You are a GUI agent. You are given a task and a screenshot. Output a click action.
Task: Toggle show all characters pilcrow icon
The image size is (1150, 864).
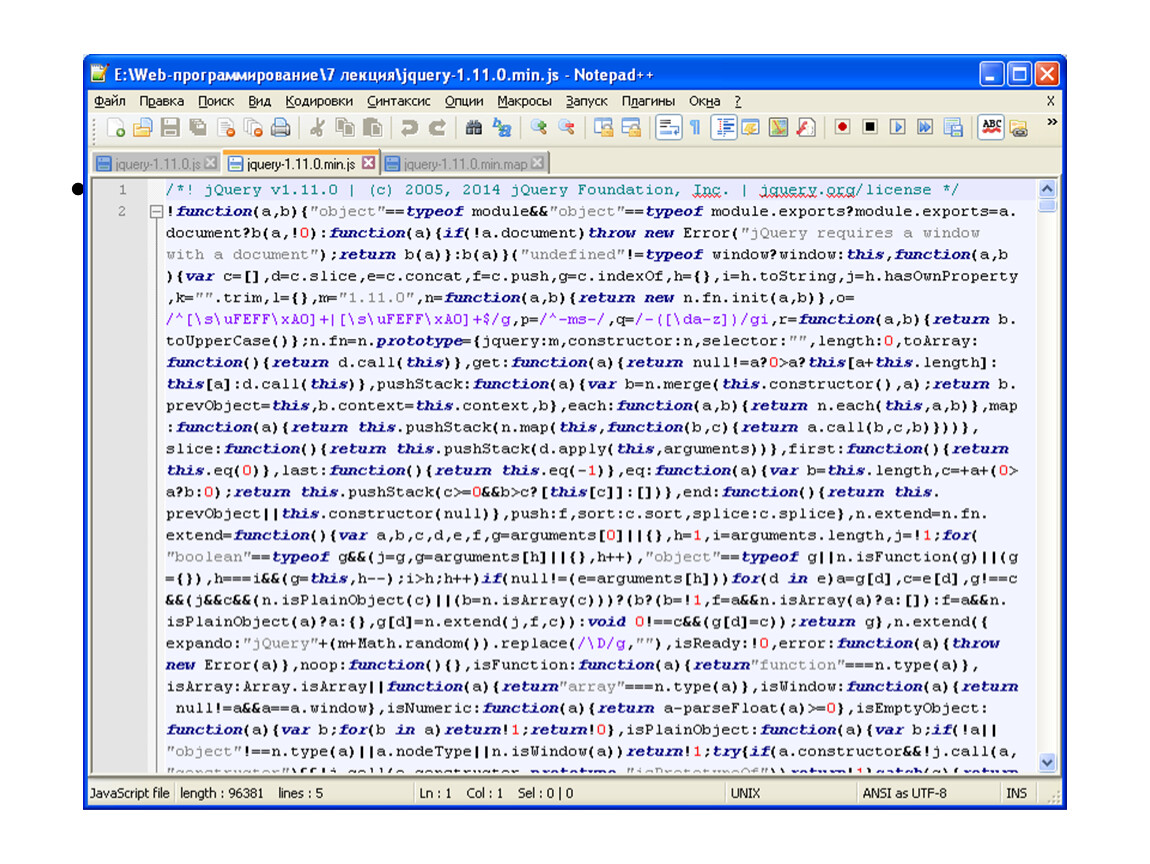pos(694,127)
